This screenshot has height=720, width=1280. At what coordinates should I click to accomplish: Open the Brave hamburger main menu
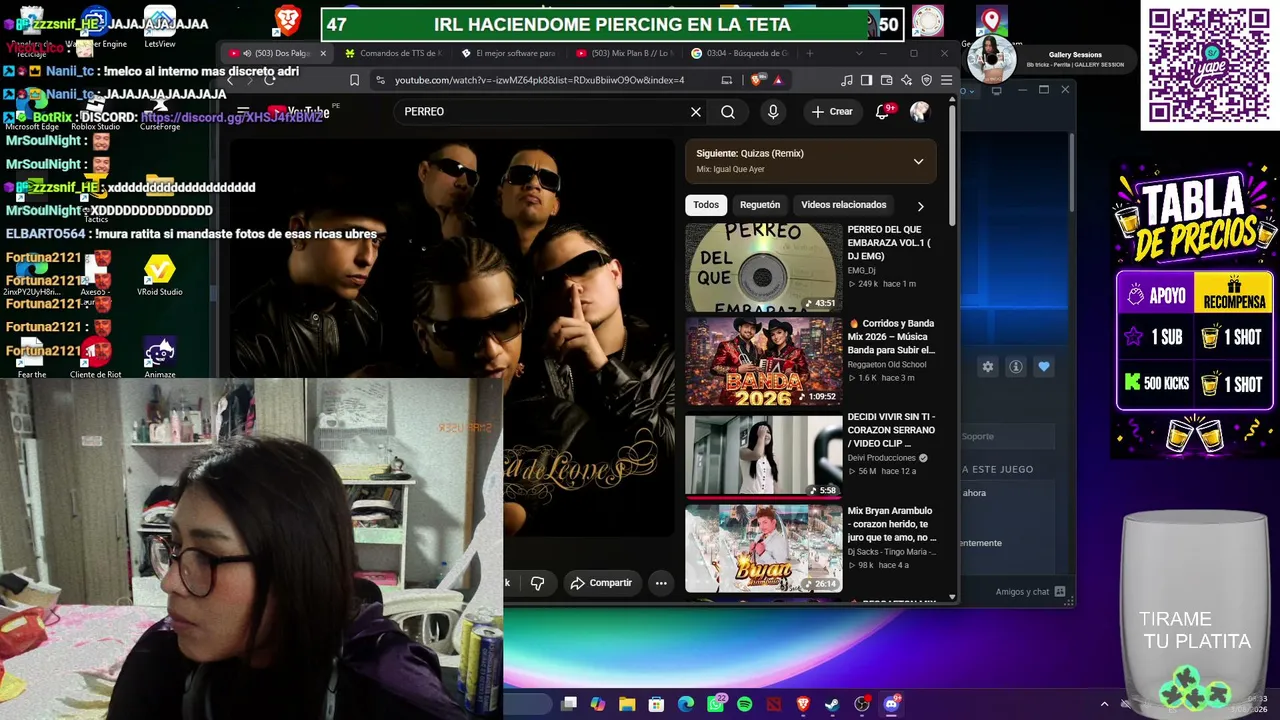coord(946,80)
